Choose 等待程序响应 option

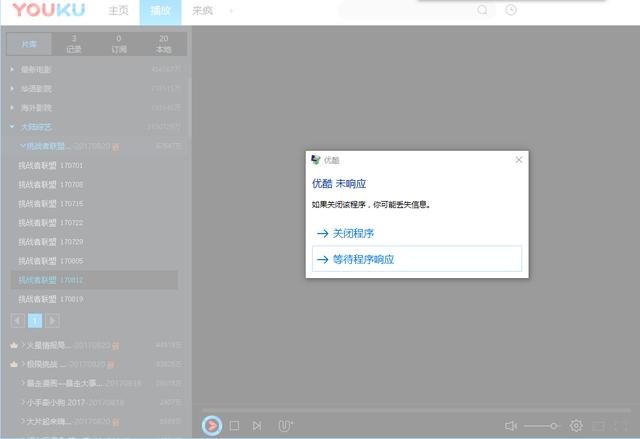[x=417, y=259]
